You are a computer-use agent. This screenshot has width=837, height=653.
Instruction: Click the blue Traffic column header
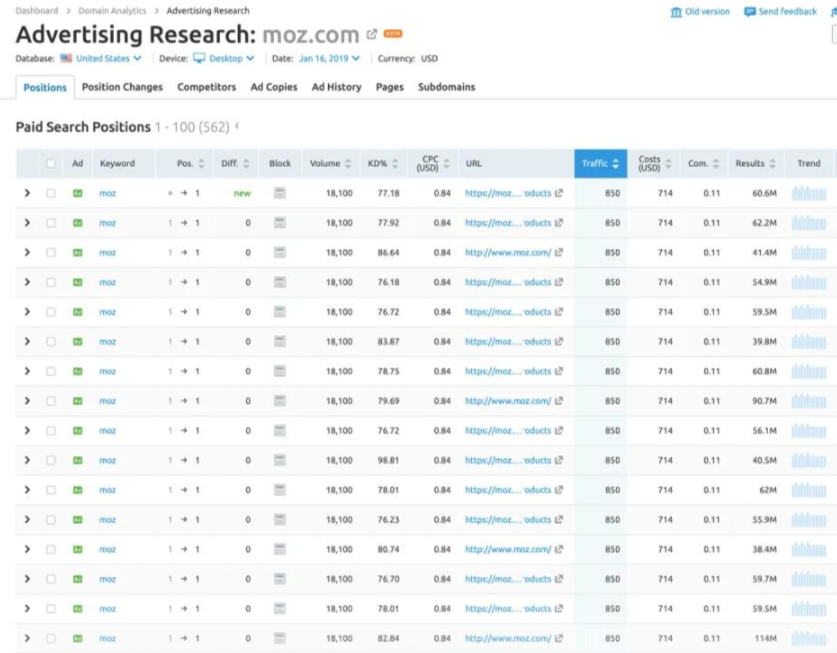600,164
